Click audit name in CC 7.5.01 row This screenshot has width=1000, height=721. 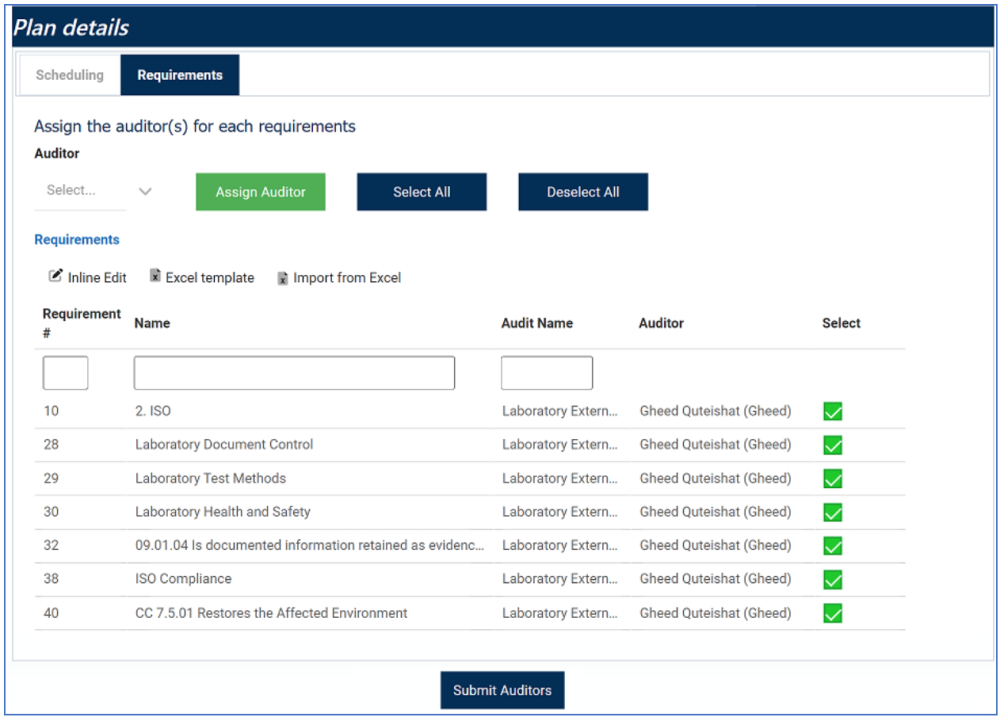559,613
